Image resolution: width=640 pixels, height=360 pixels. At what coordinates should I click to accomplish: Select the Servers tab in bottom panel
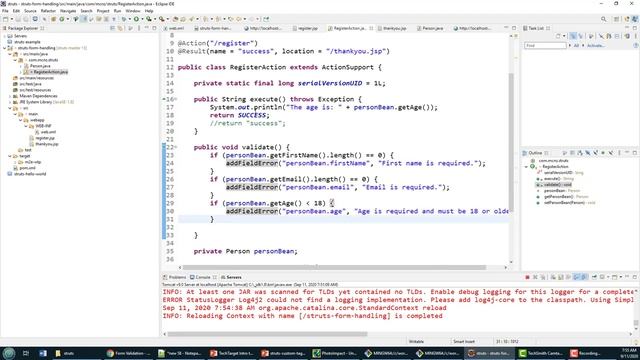(x=231, y=277)
